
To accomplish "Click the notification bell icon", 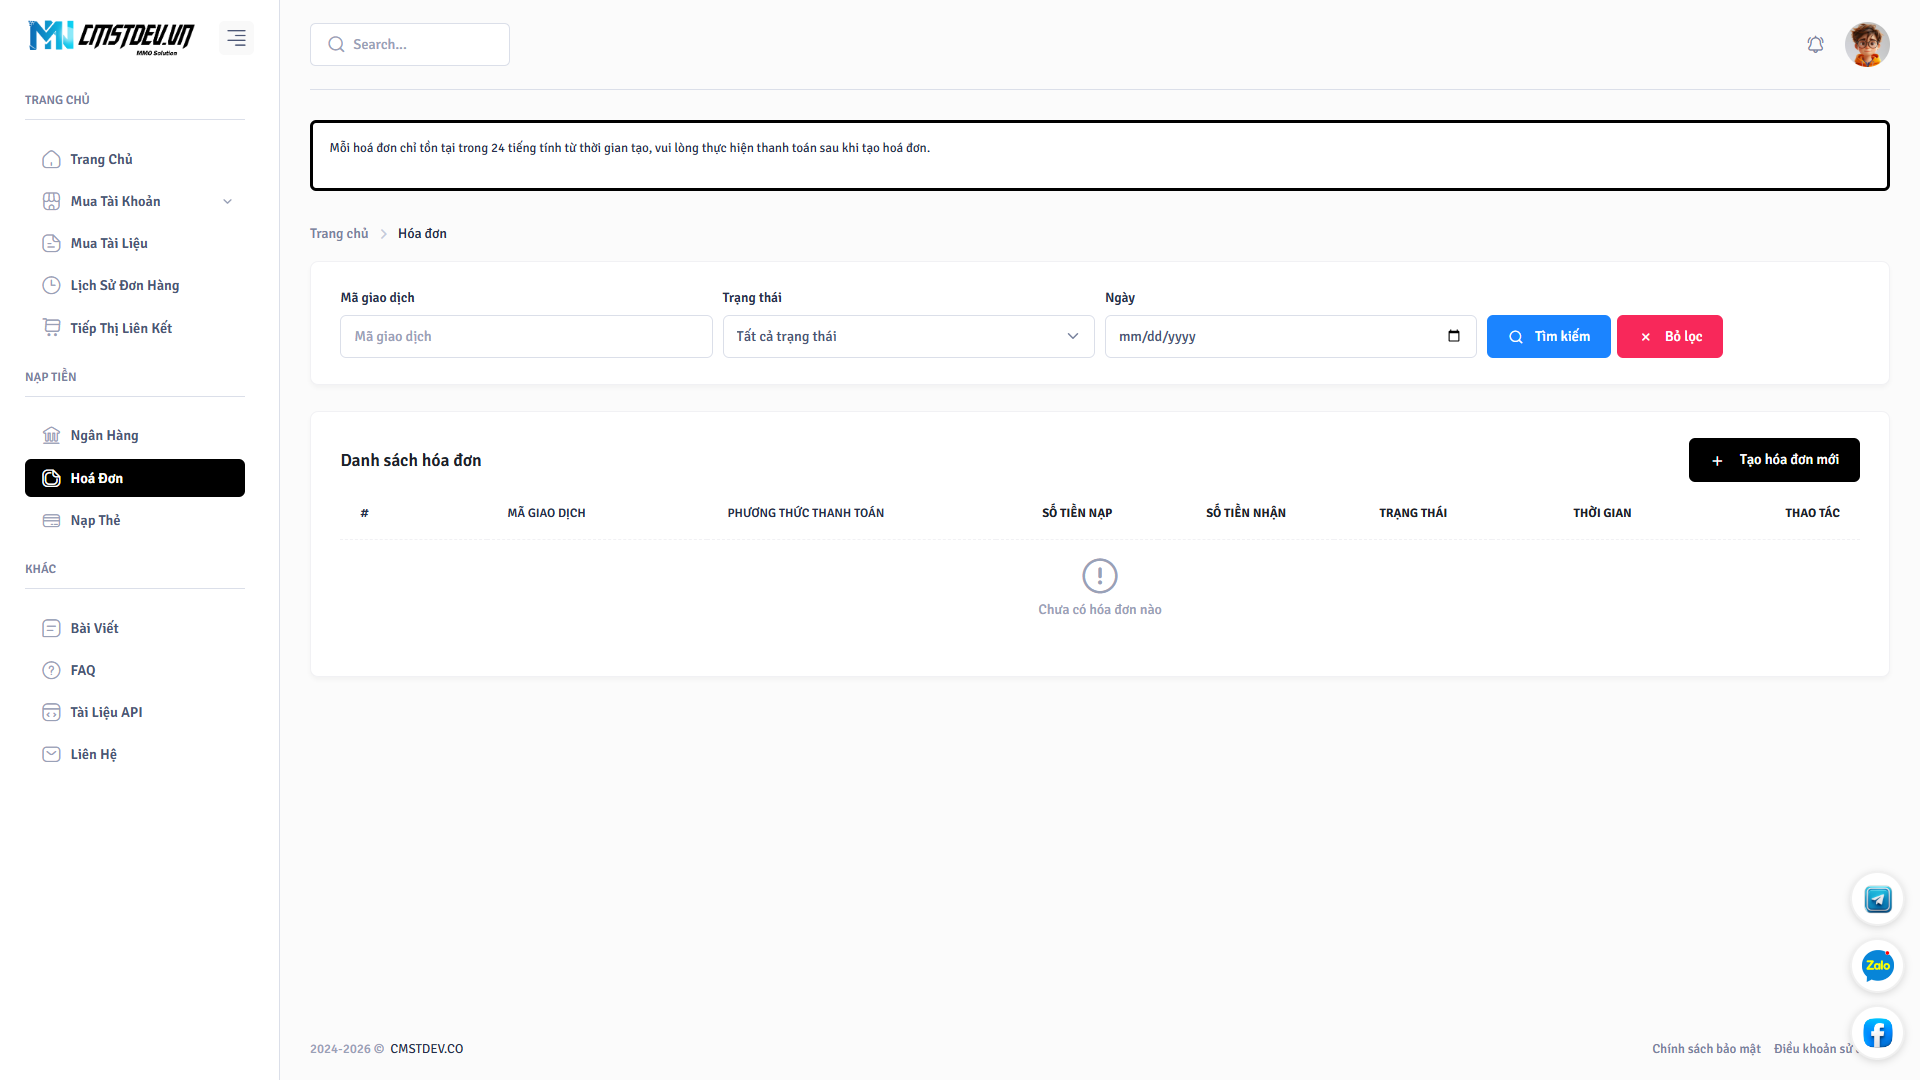I will 1815,45.
